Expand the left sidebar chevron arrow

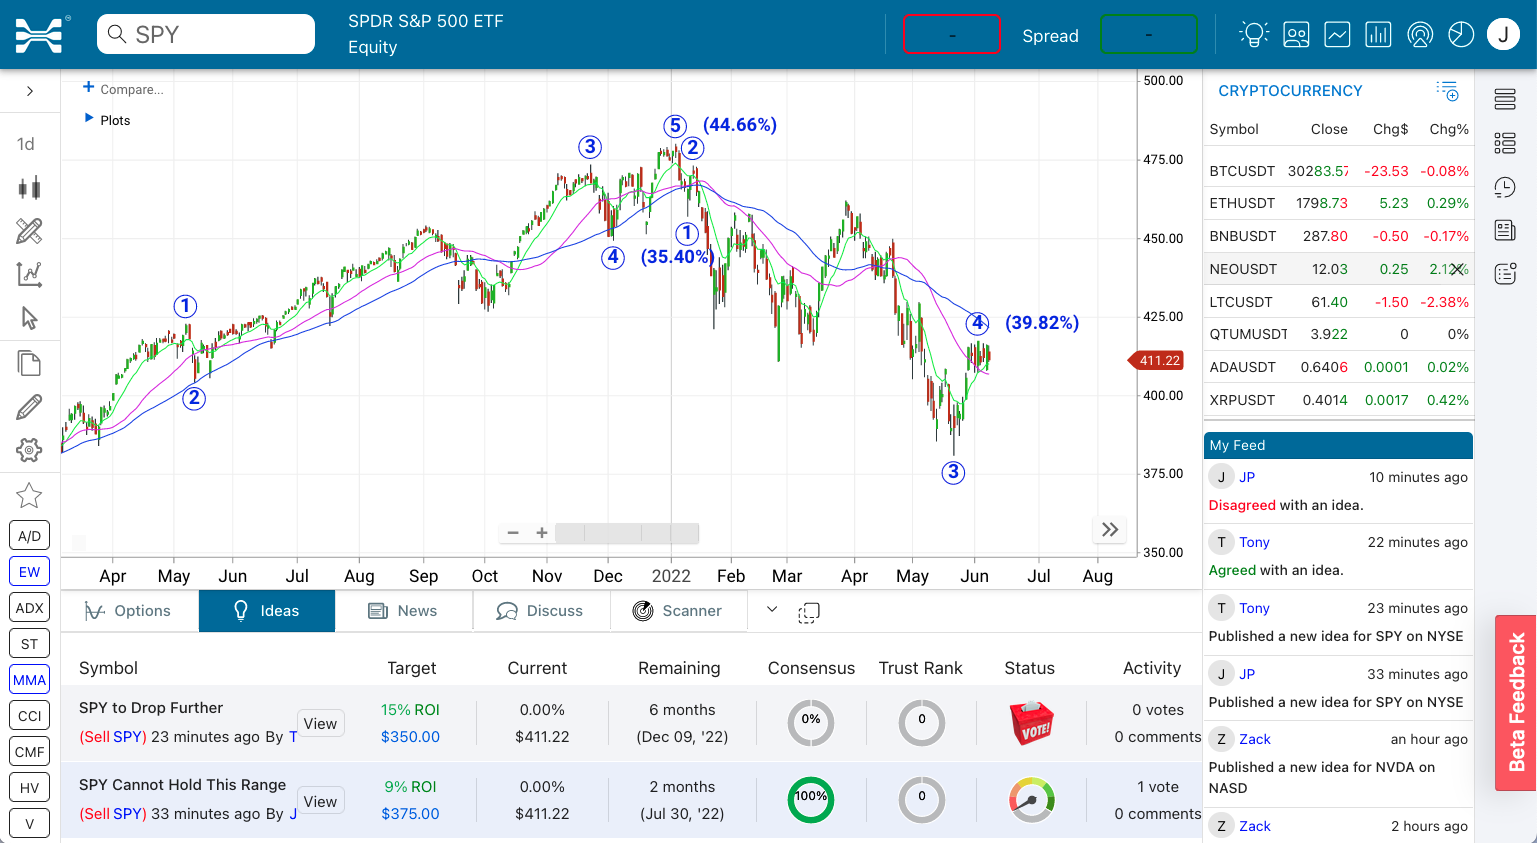(30, 91)
